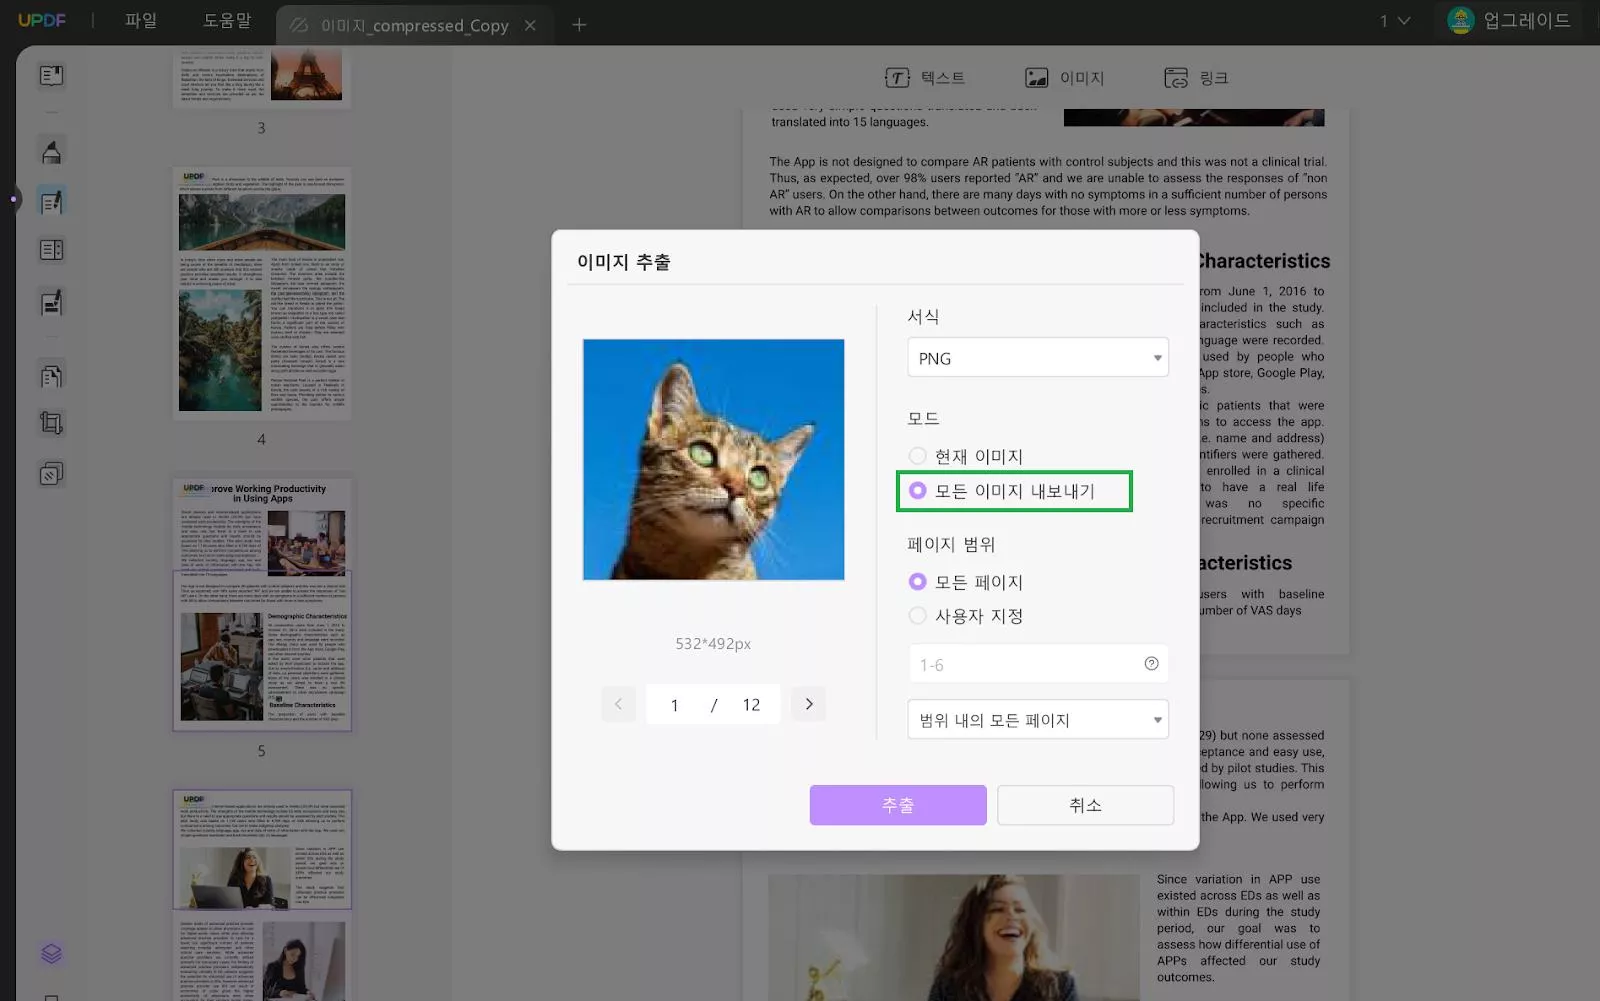Open the 도움말 menu
The height and width of the screenshot is (1001, 1600).
227,21
